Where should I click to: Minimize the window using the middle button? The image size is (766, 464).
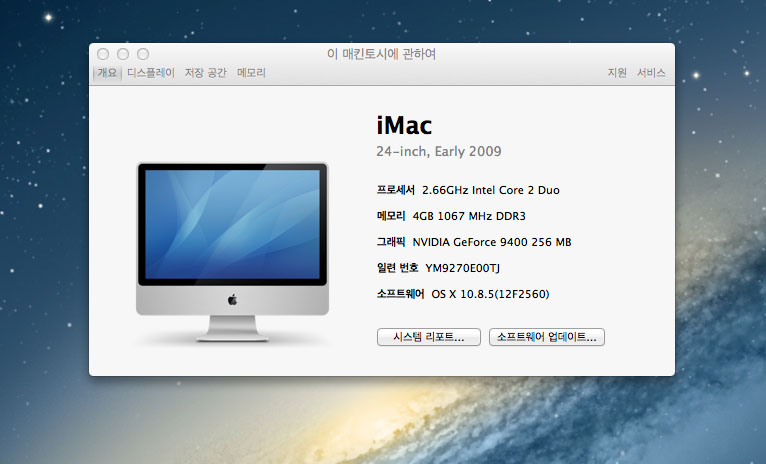(123, 54)
